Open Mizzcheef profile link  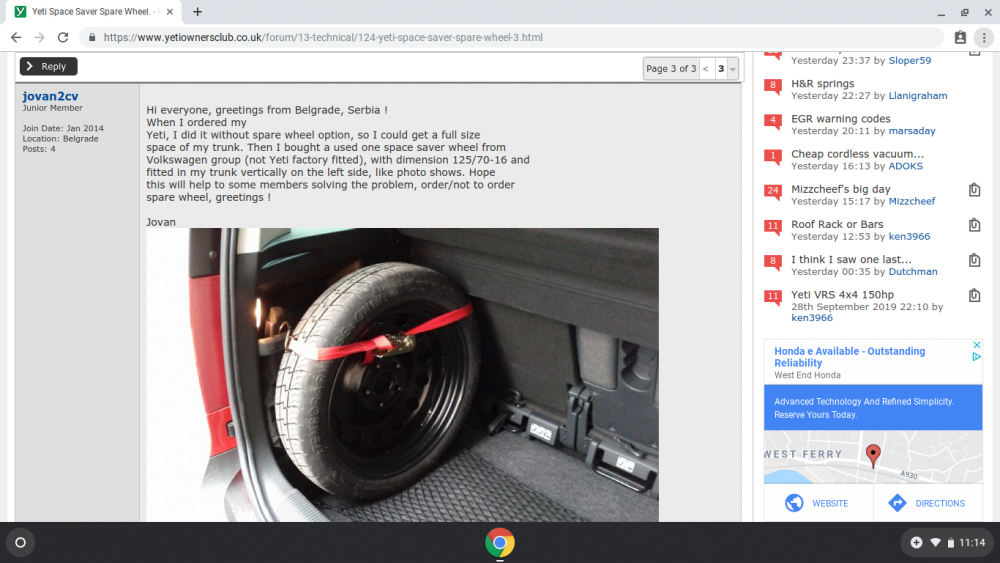[x=912, y=201]
